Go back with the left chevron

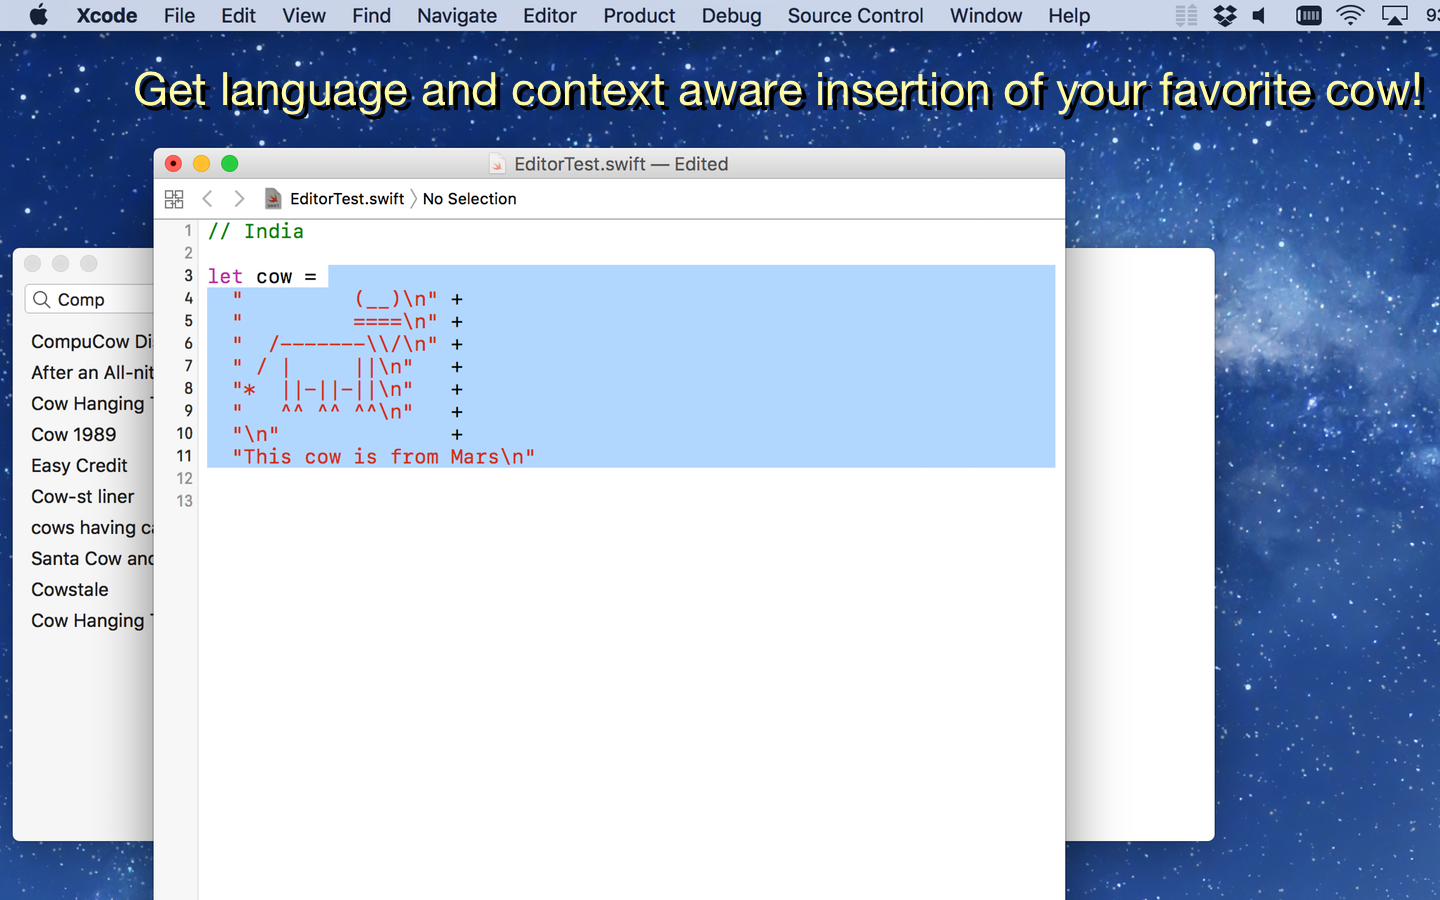coord(207,199)
